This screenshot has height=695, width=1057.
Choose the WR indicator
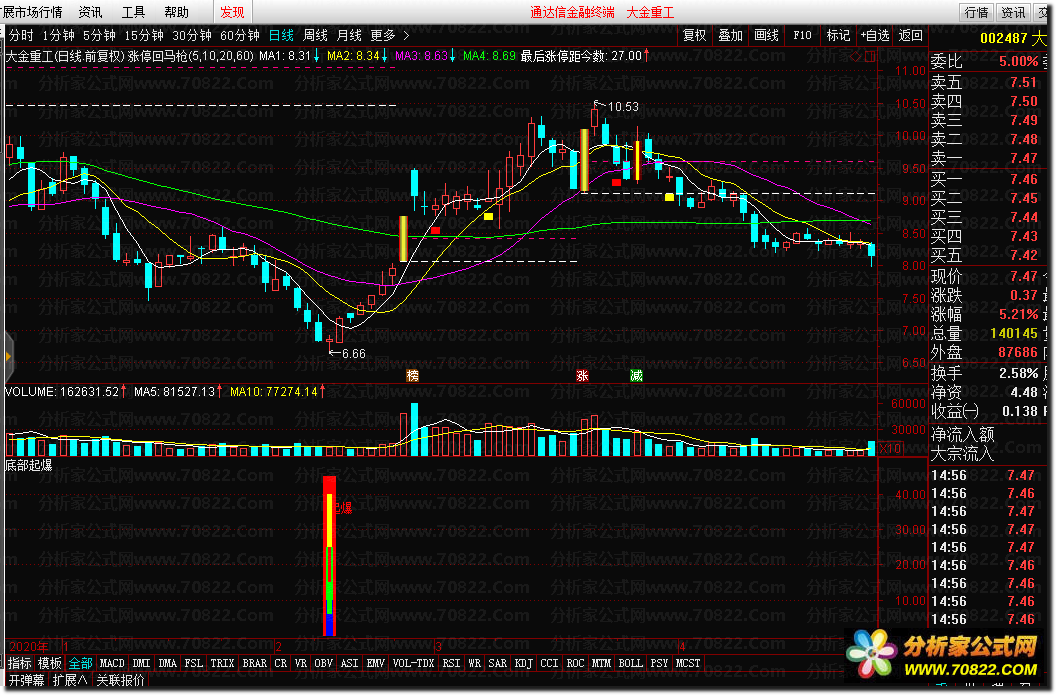[x=475, y=663]
